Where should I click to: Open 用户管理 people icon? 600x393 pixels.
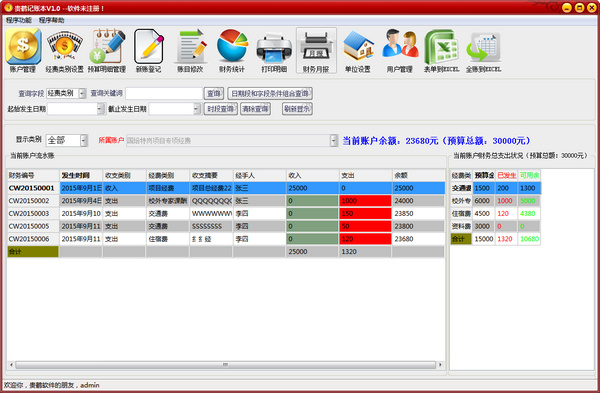pyautogui.click(x=399, y=51)
